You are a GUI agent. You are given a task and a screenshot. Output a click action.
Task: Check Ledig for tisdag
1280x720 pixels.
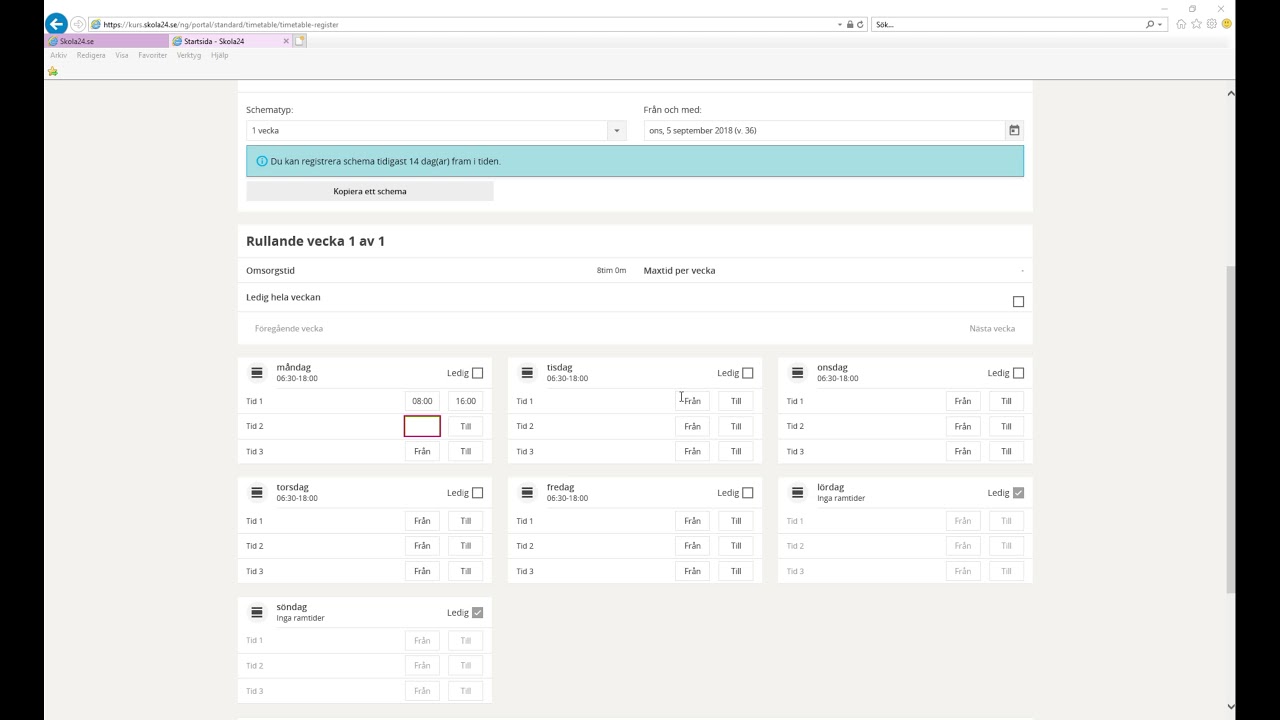pyautogui.click(x=747, y=373)
